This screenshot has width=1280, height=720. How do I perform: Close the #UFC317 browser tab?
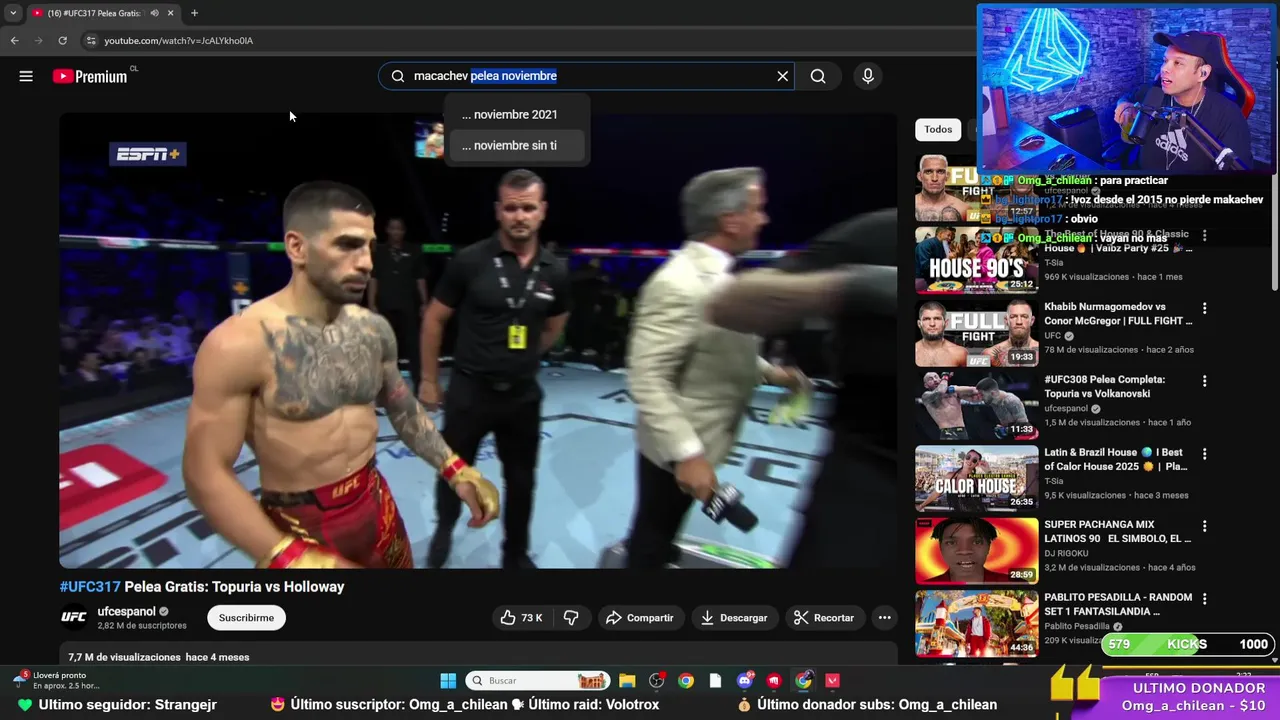pyautogui.click(x=170, y=13)
